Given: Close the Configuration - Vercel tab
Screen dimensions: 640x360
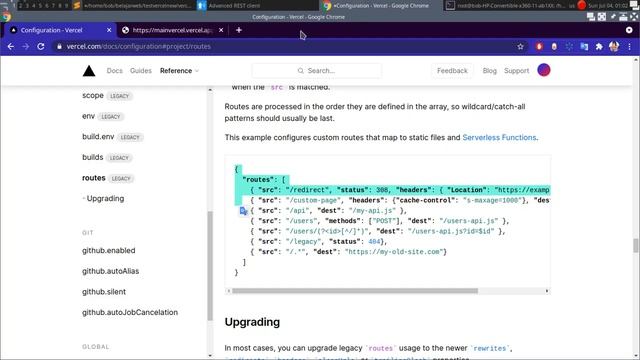Looking at the screenshot, I should click(x=109, y=30).
